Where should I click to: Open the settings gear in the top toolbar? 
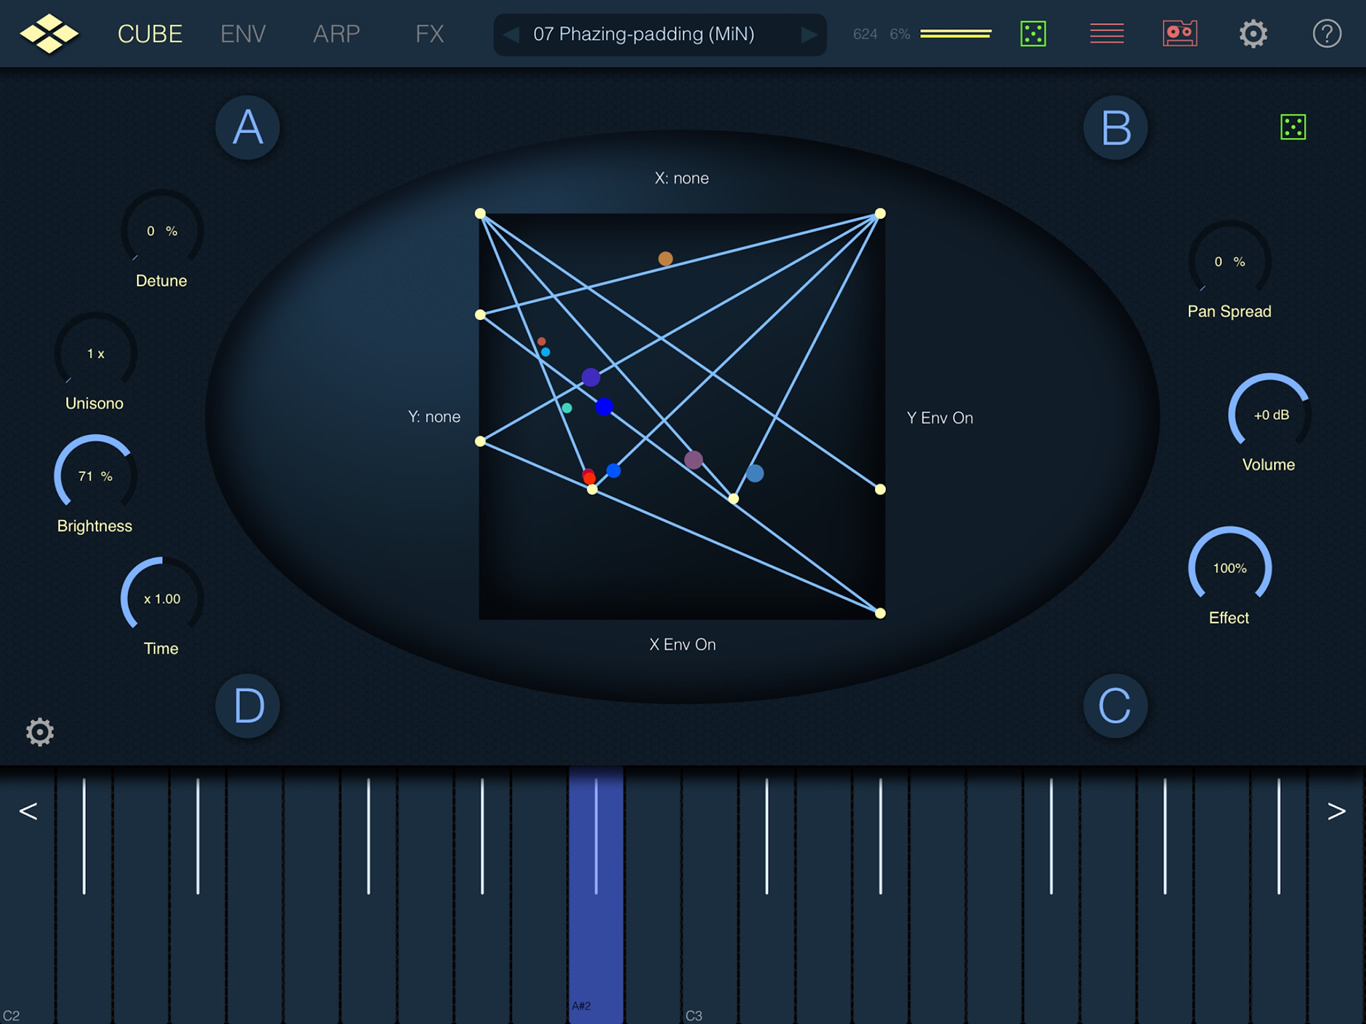click(x=1253, y=33)
